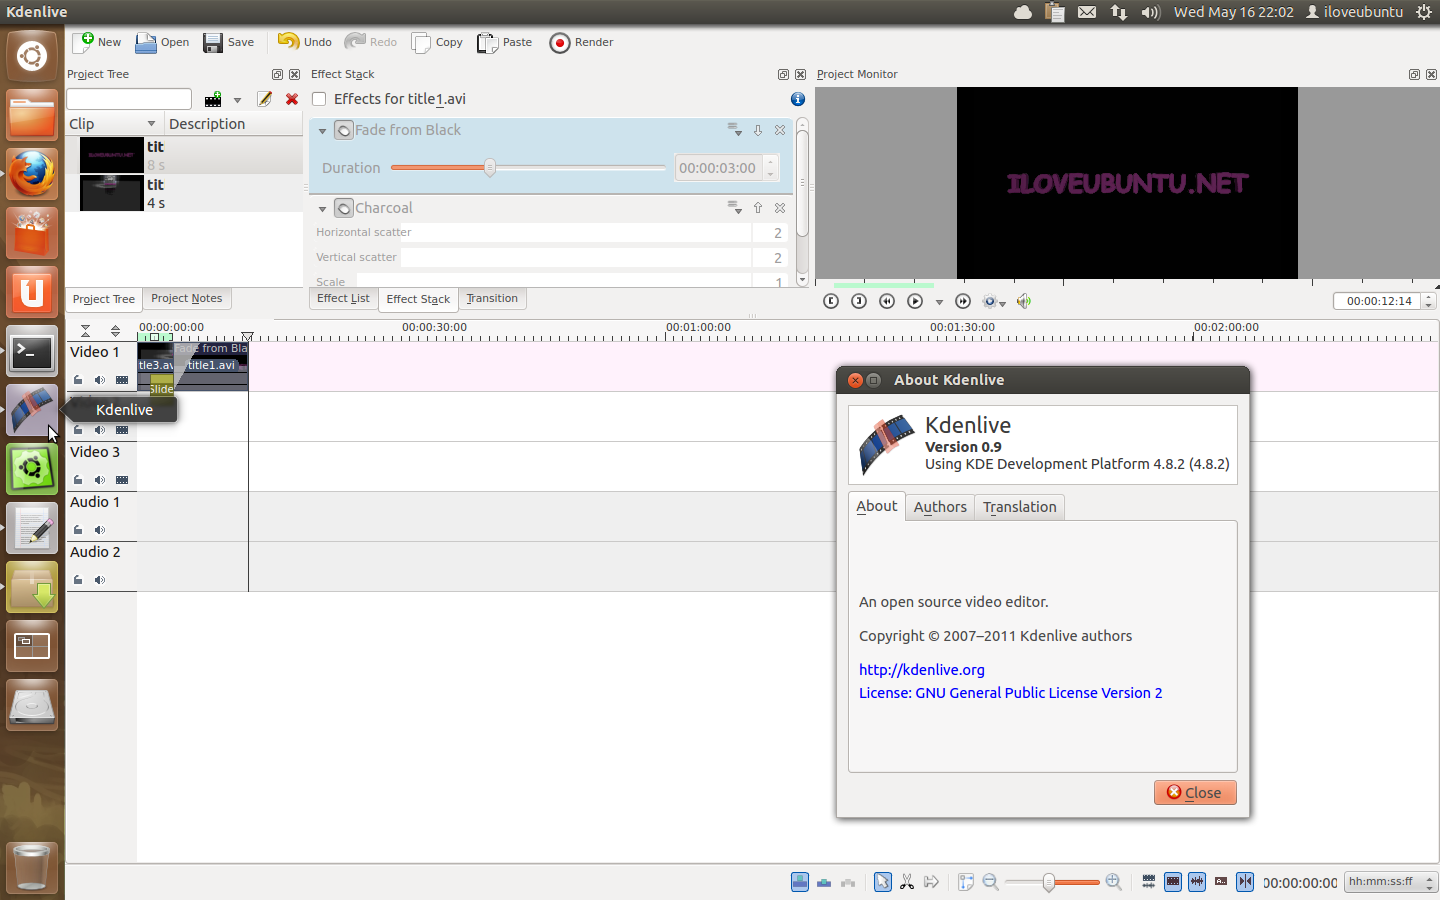Select the 8 s clip thumbnail in Project Tree
The height and width of the screenshot is (900, 1440).
pos(112,155)
